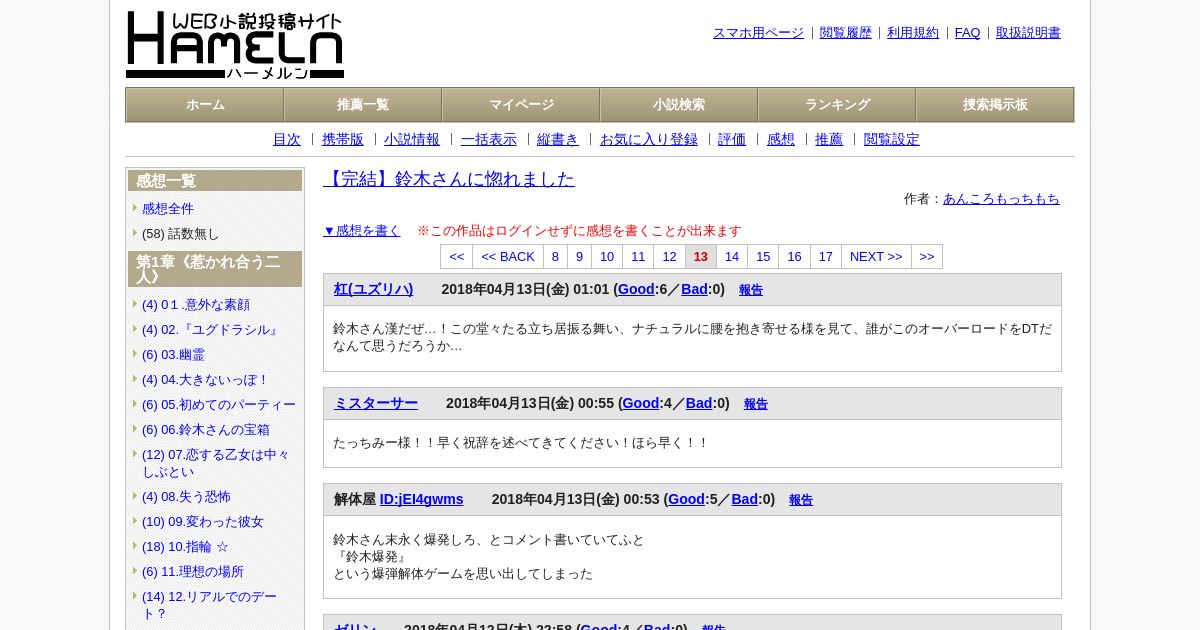Open the 小説検索 tab

click(679, 105)
